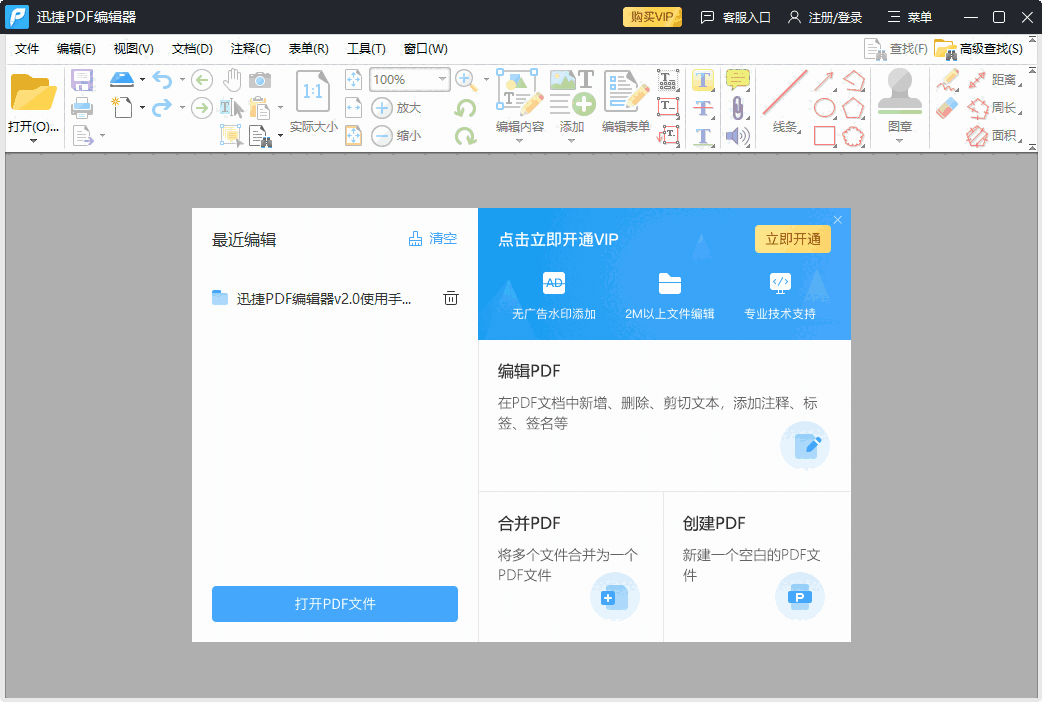The height and width of the screenshot is (703, 1043).
Task: Delete the recent file with trash icon
Action: click(451, 298)
